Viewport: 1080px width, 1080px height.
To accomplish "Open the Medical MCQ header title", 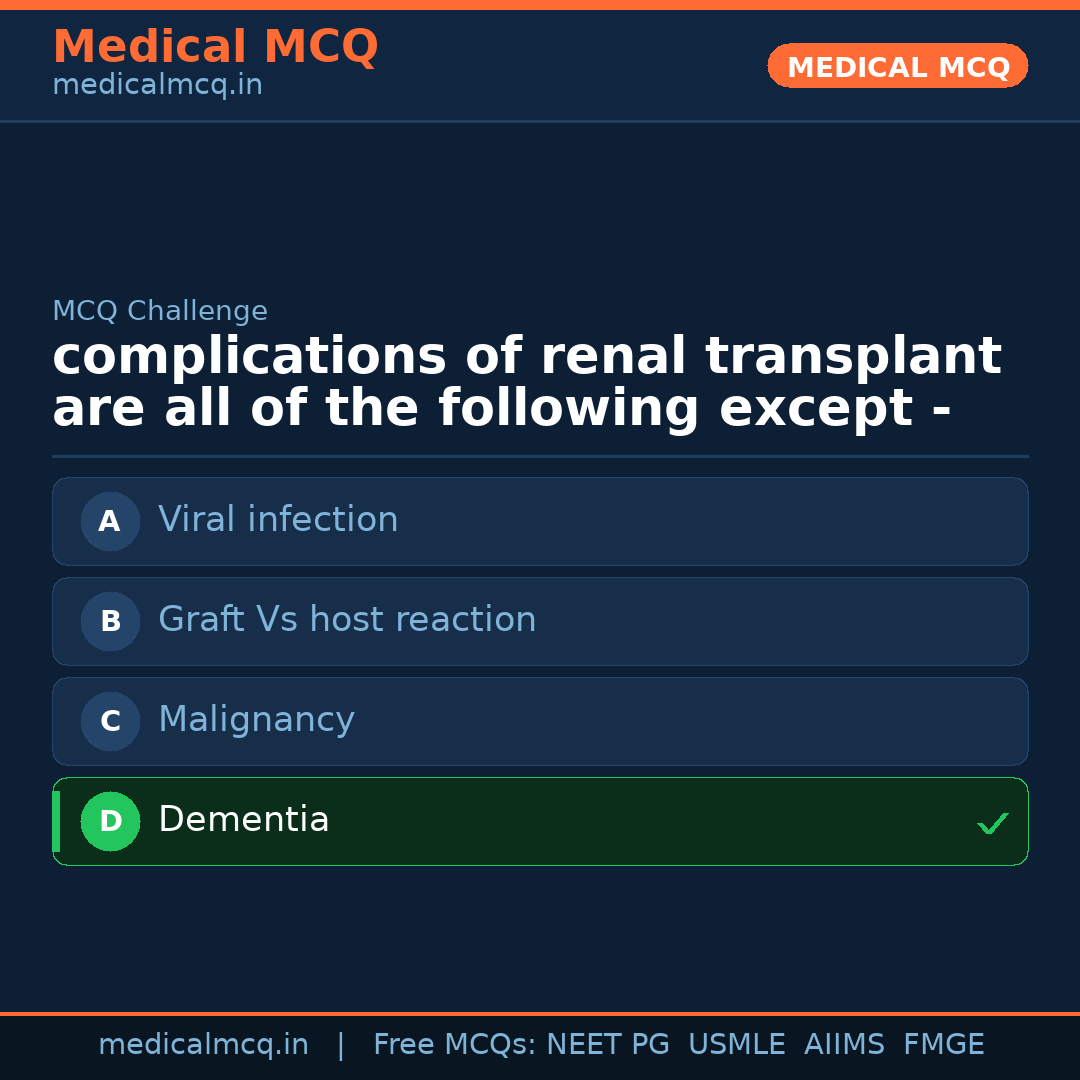I will (215, 47).
